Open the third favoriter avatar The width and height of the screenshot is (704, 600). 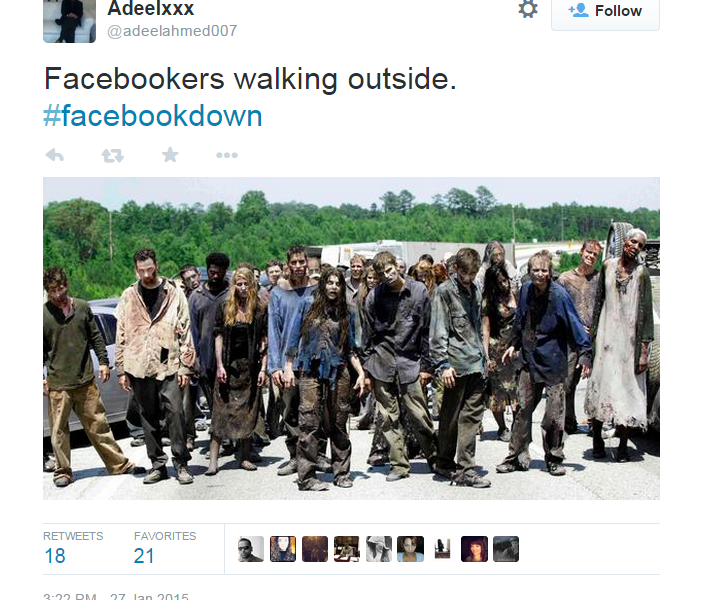(315, 549)
